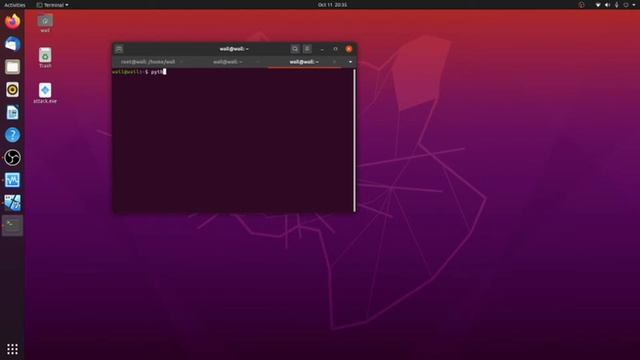Viewport: 640px width, 360px height.
Task: Click the new tab button in Terminal header
Action: coord(119,49)
